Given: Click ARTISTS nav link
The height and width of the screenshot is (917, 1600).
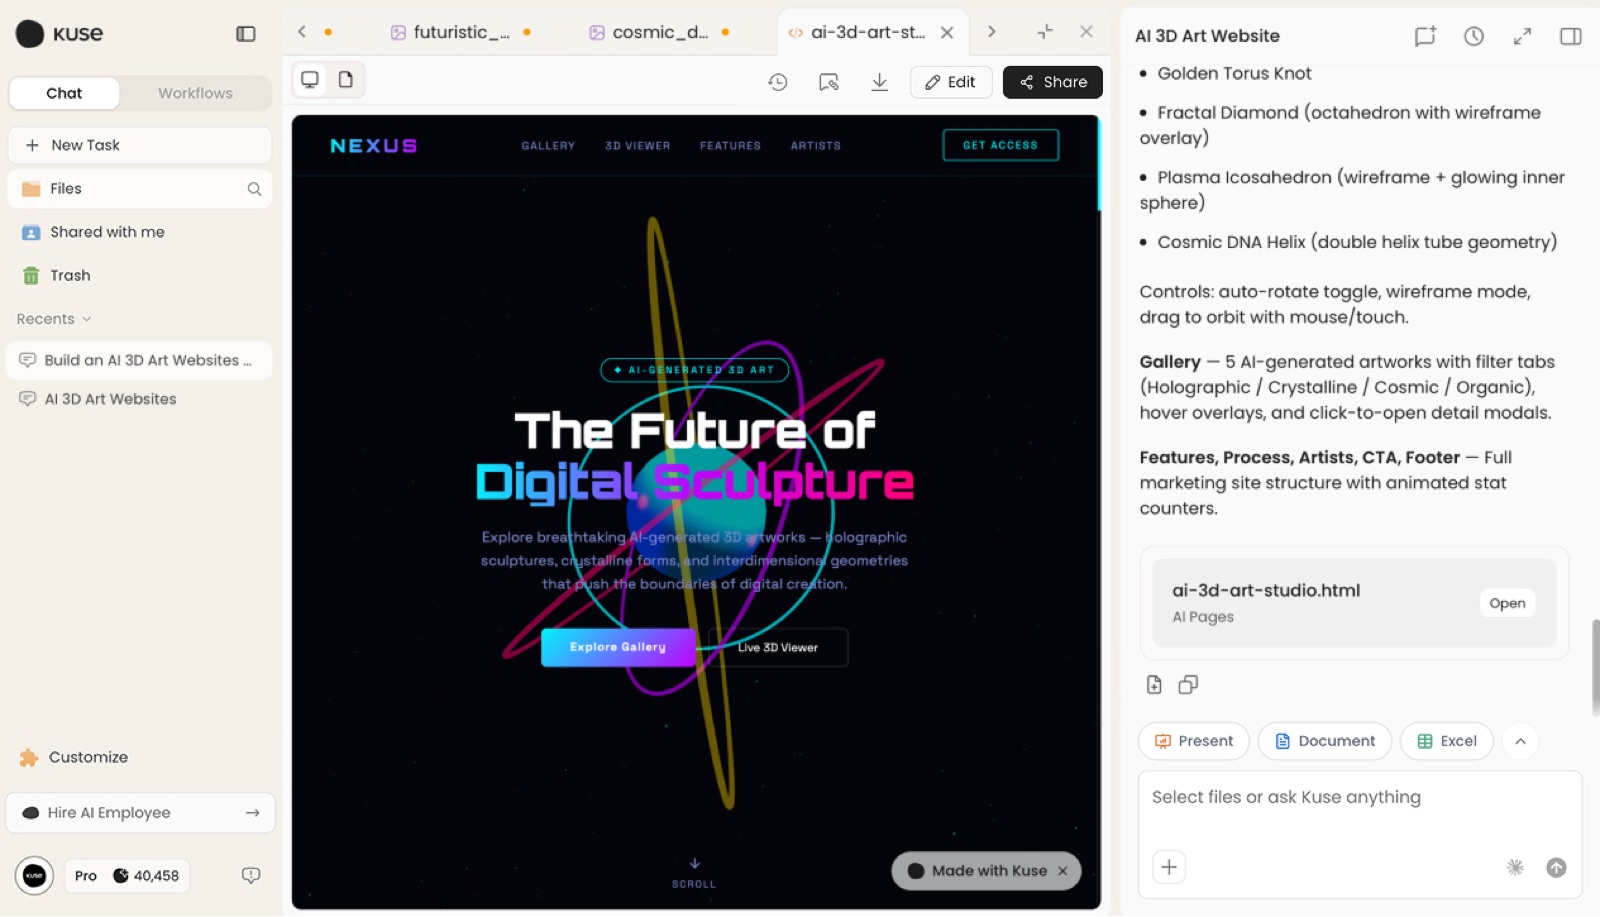Looking at the screenshot, I should (816, 146).
